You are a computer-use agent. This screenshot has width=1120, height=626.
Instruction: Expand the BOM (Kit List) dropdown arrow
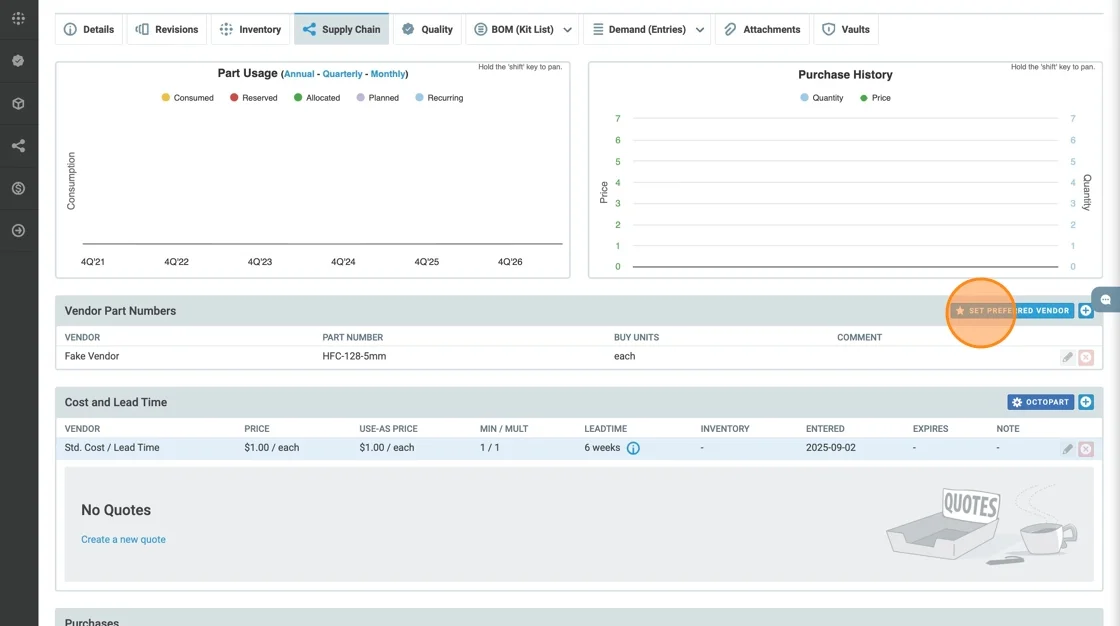coord(568,30)
